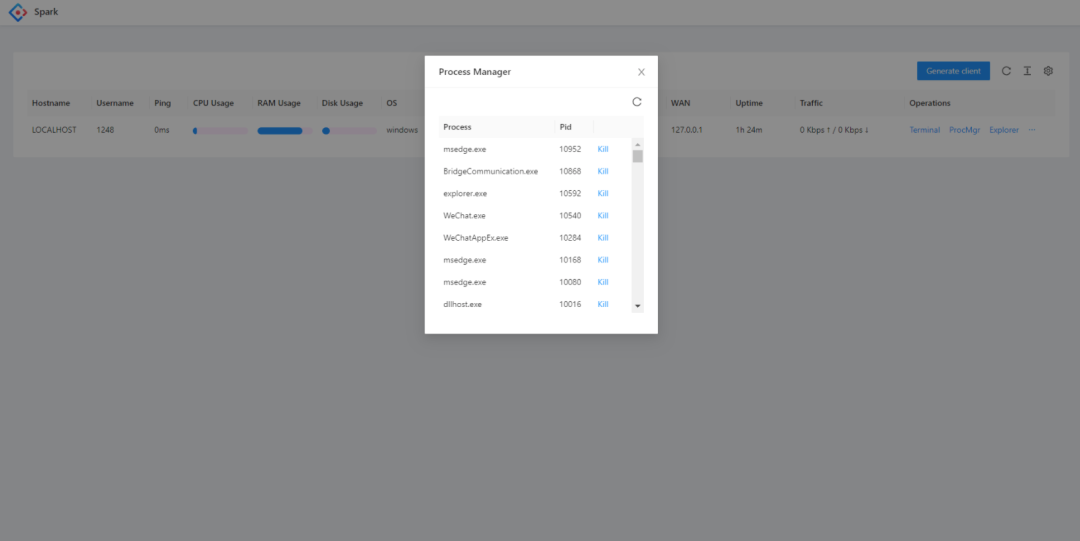Select the dllhost.exe process name
Viewport: 1080px width, 541px height.
tap(462, 304)
